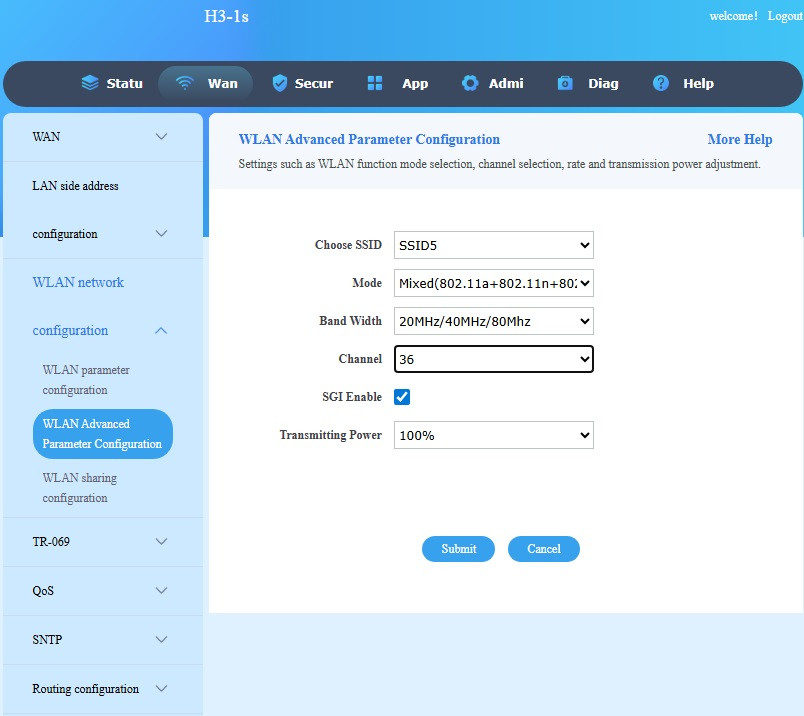The height and width of the screenshot is (716, 804).
Task: Click the Admin gear icon
Action: click(470, 83)
